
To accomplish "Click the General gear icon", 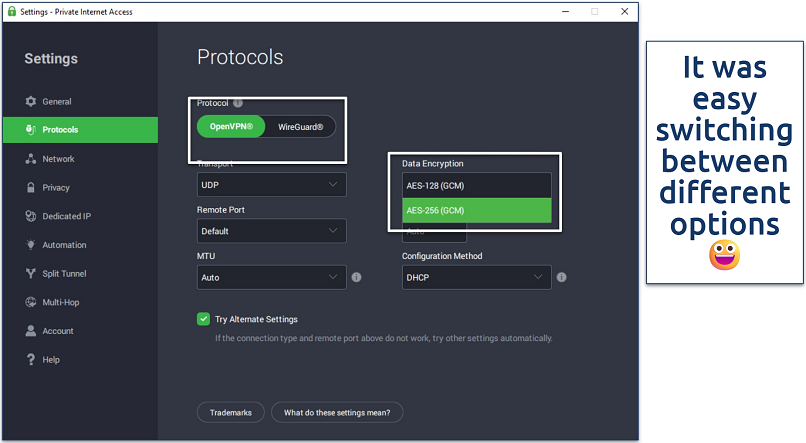I will pos(31,101).
